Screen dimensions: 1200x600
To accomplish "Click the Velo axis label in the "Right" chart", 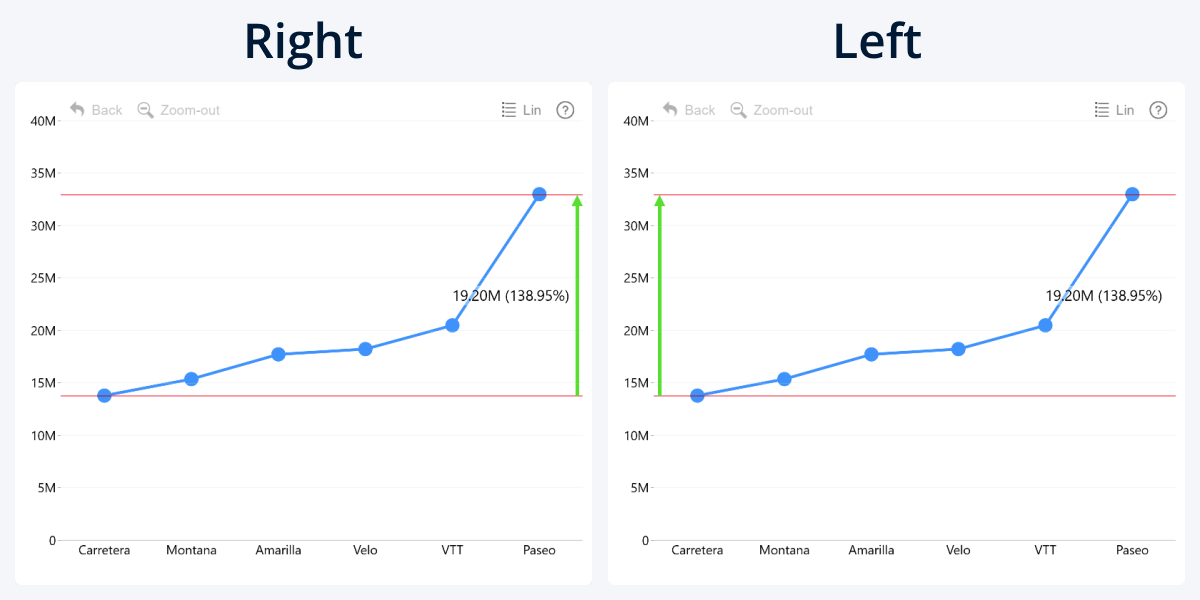I will [x=365, y=550].
